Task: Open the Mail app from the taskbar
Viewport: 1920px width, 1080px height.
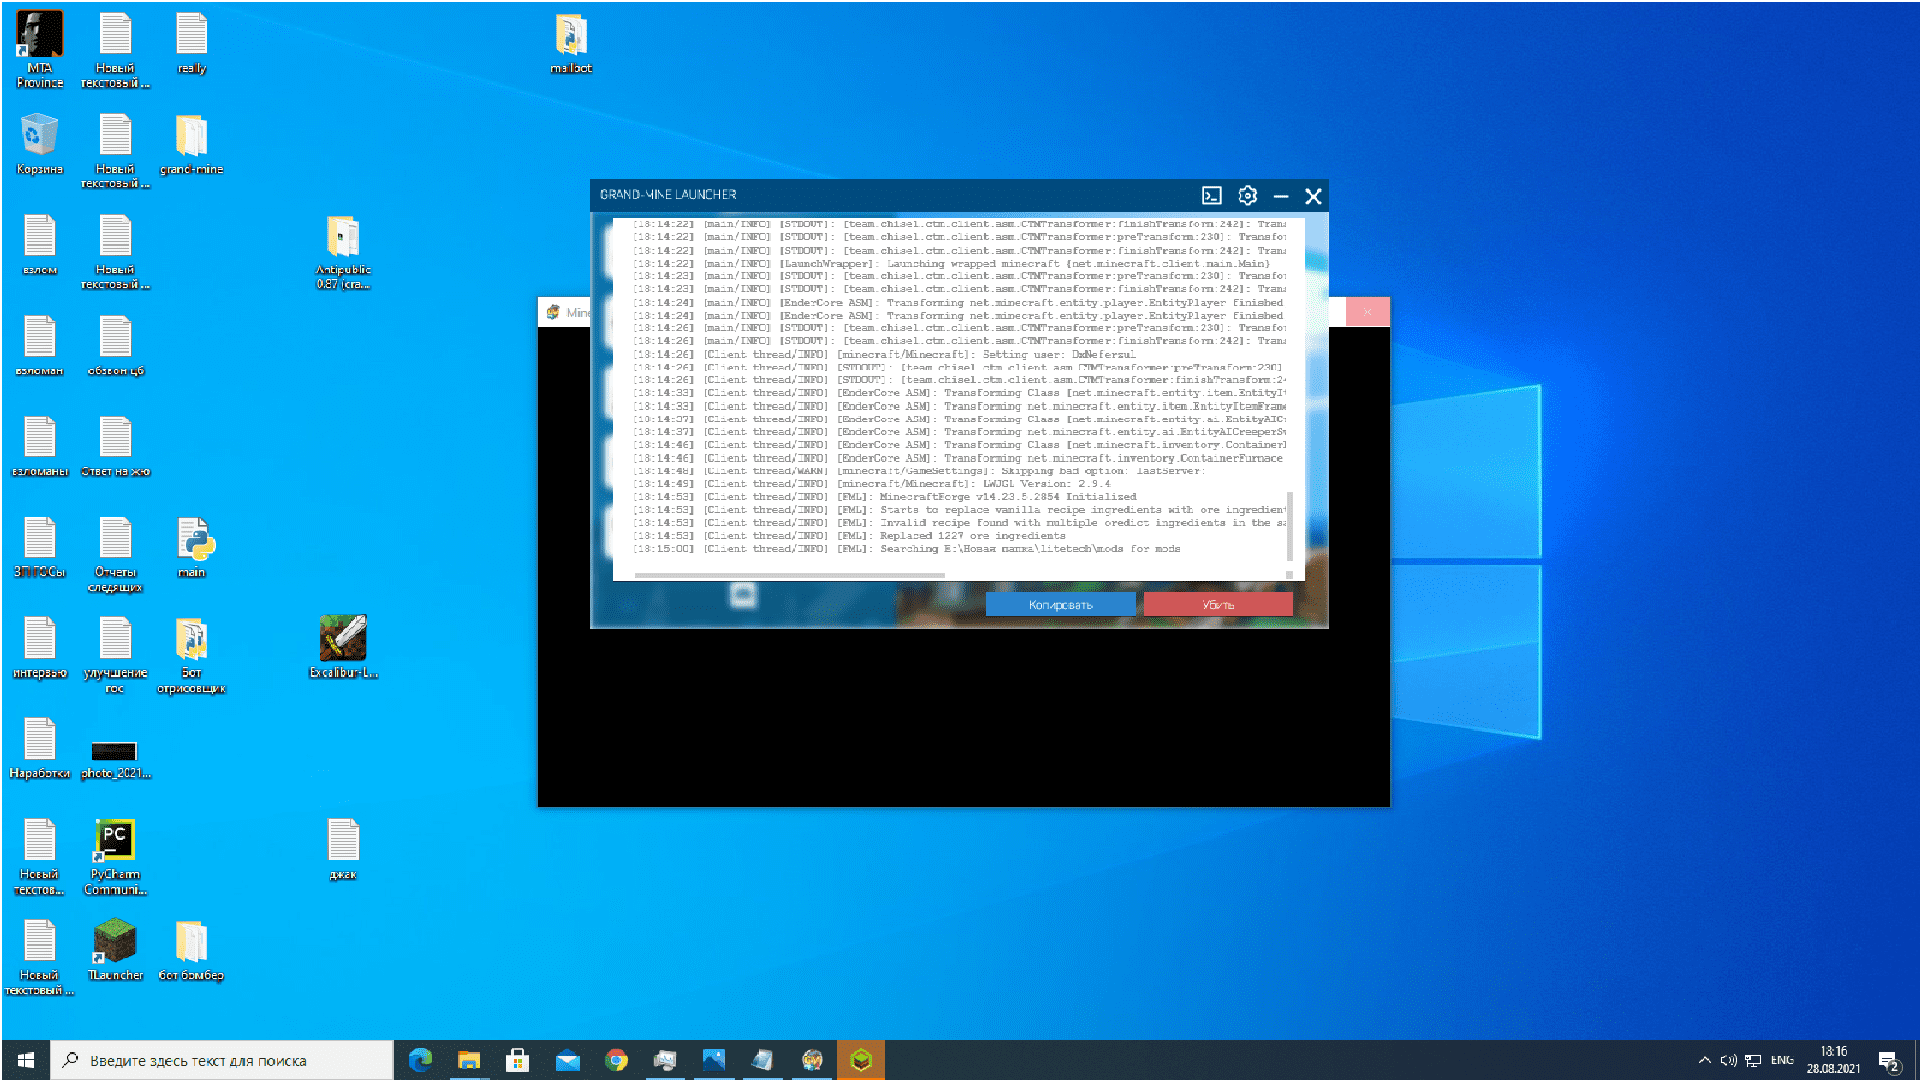Action: (567, 1060)
